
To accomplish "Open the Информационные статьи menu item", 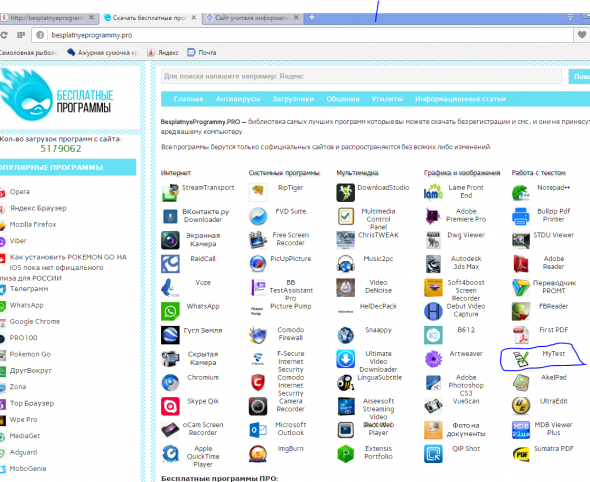I will [460, 99].
